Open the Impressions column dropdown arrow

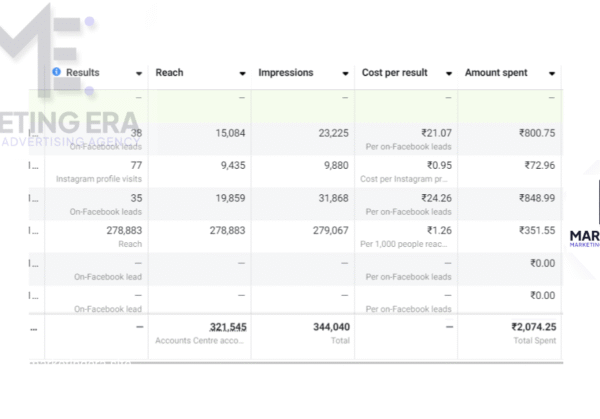[x=345, y=74]
